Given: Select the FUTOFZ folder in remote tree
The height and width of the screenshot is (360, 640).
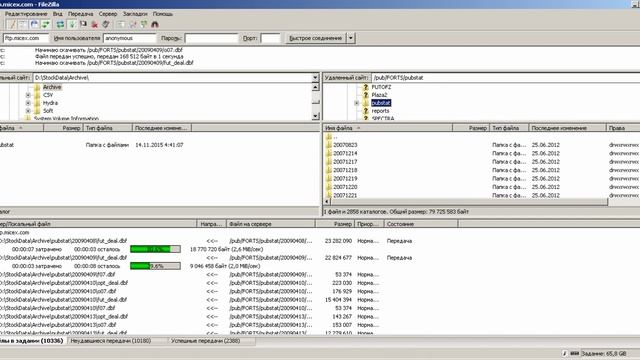Looking at the screenshot, I should pos(381,87).
